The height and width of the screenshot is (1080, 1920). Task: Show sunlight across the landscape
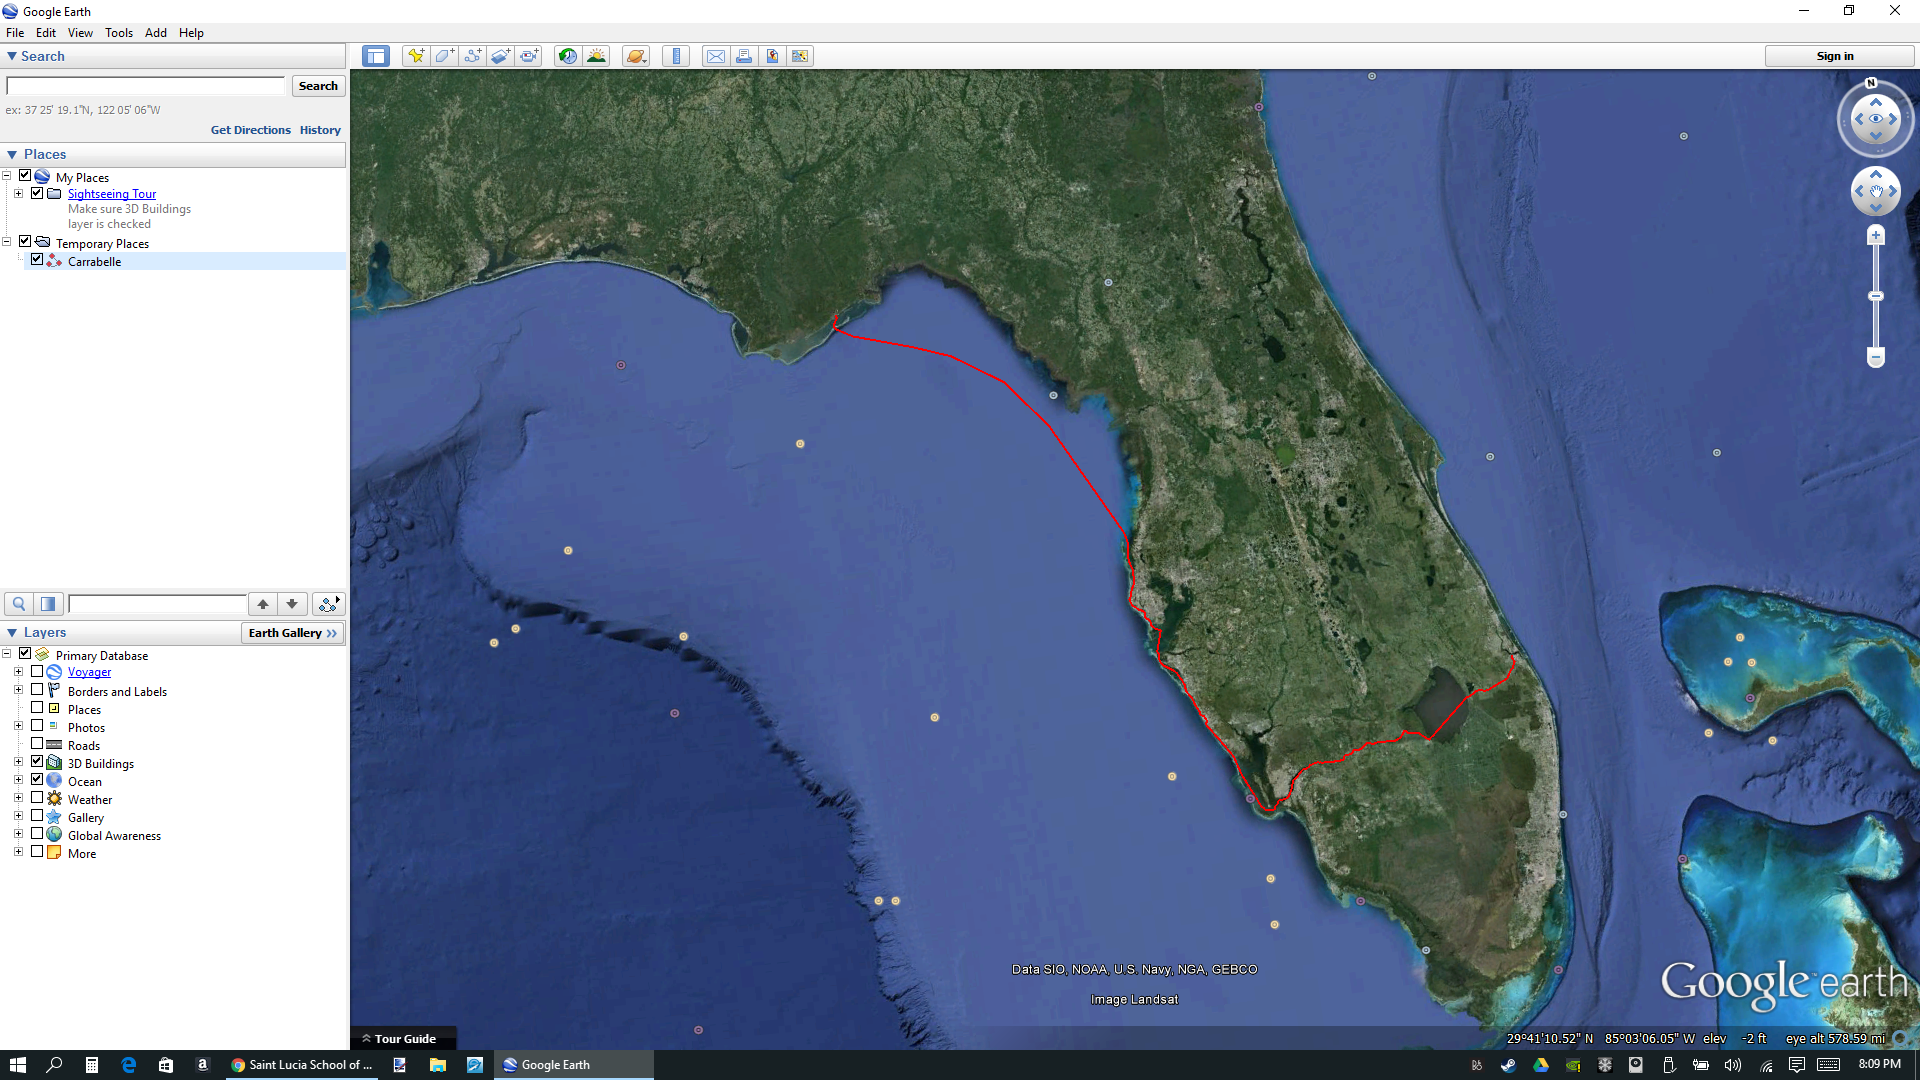[596, 56]
